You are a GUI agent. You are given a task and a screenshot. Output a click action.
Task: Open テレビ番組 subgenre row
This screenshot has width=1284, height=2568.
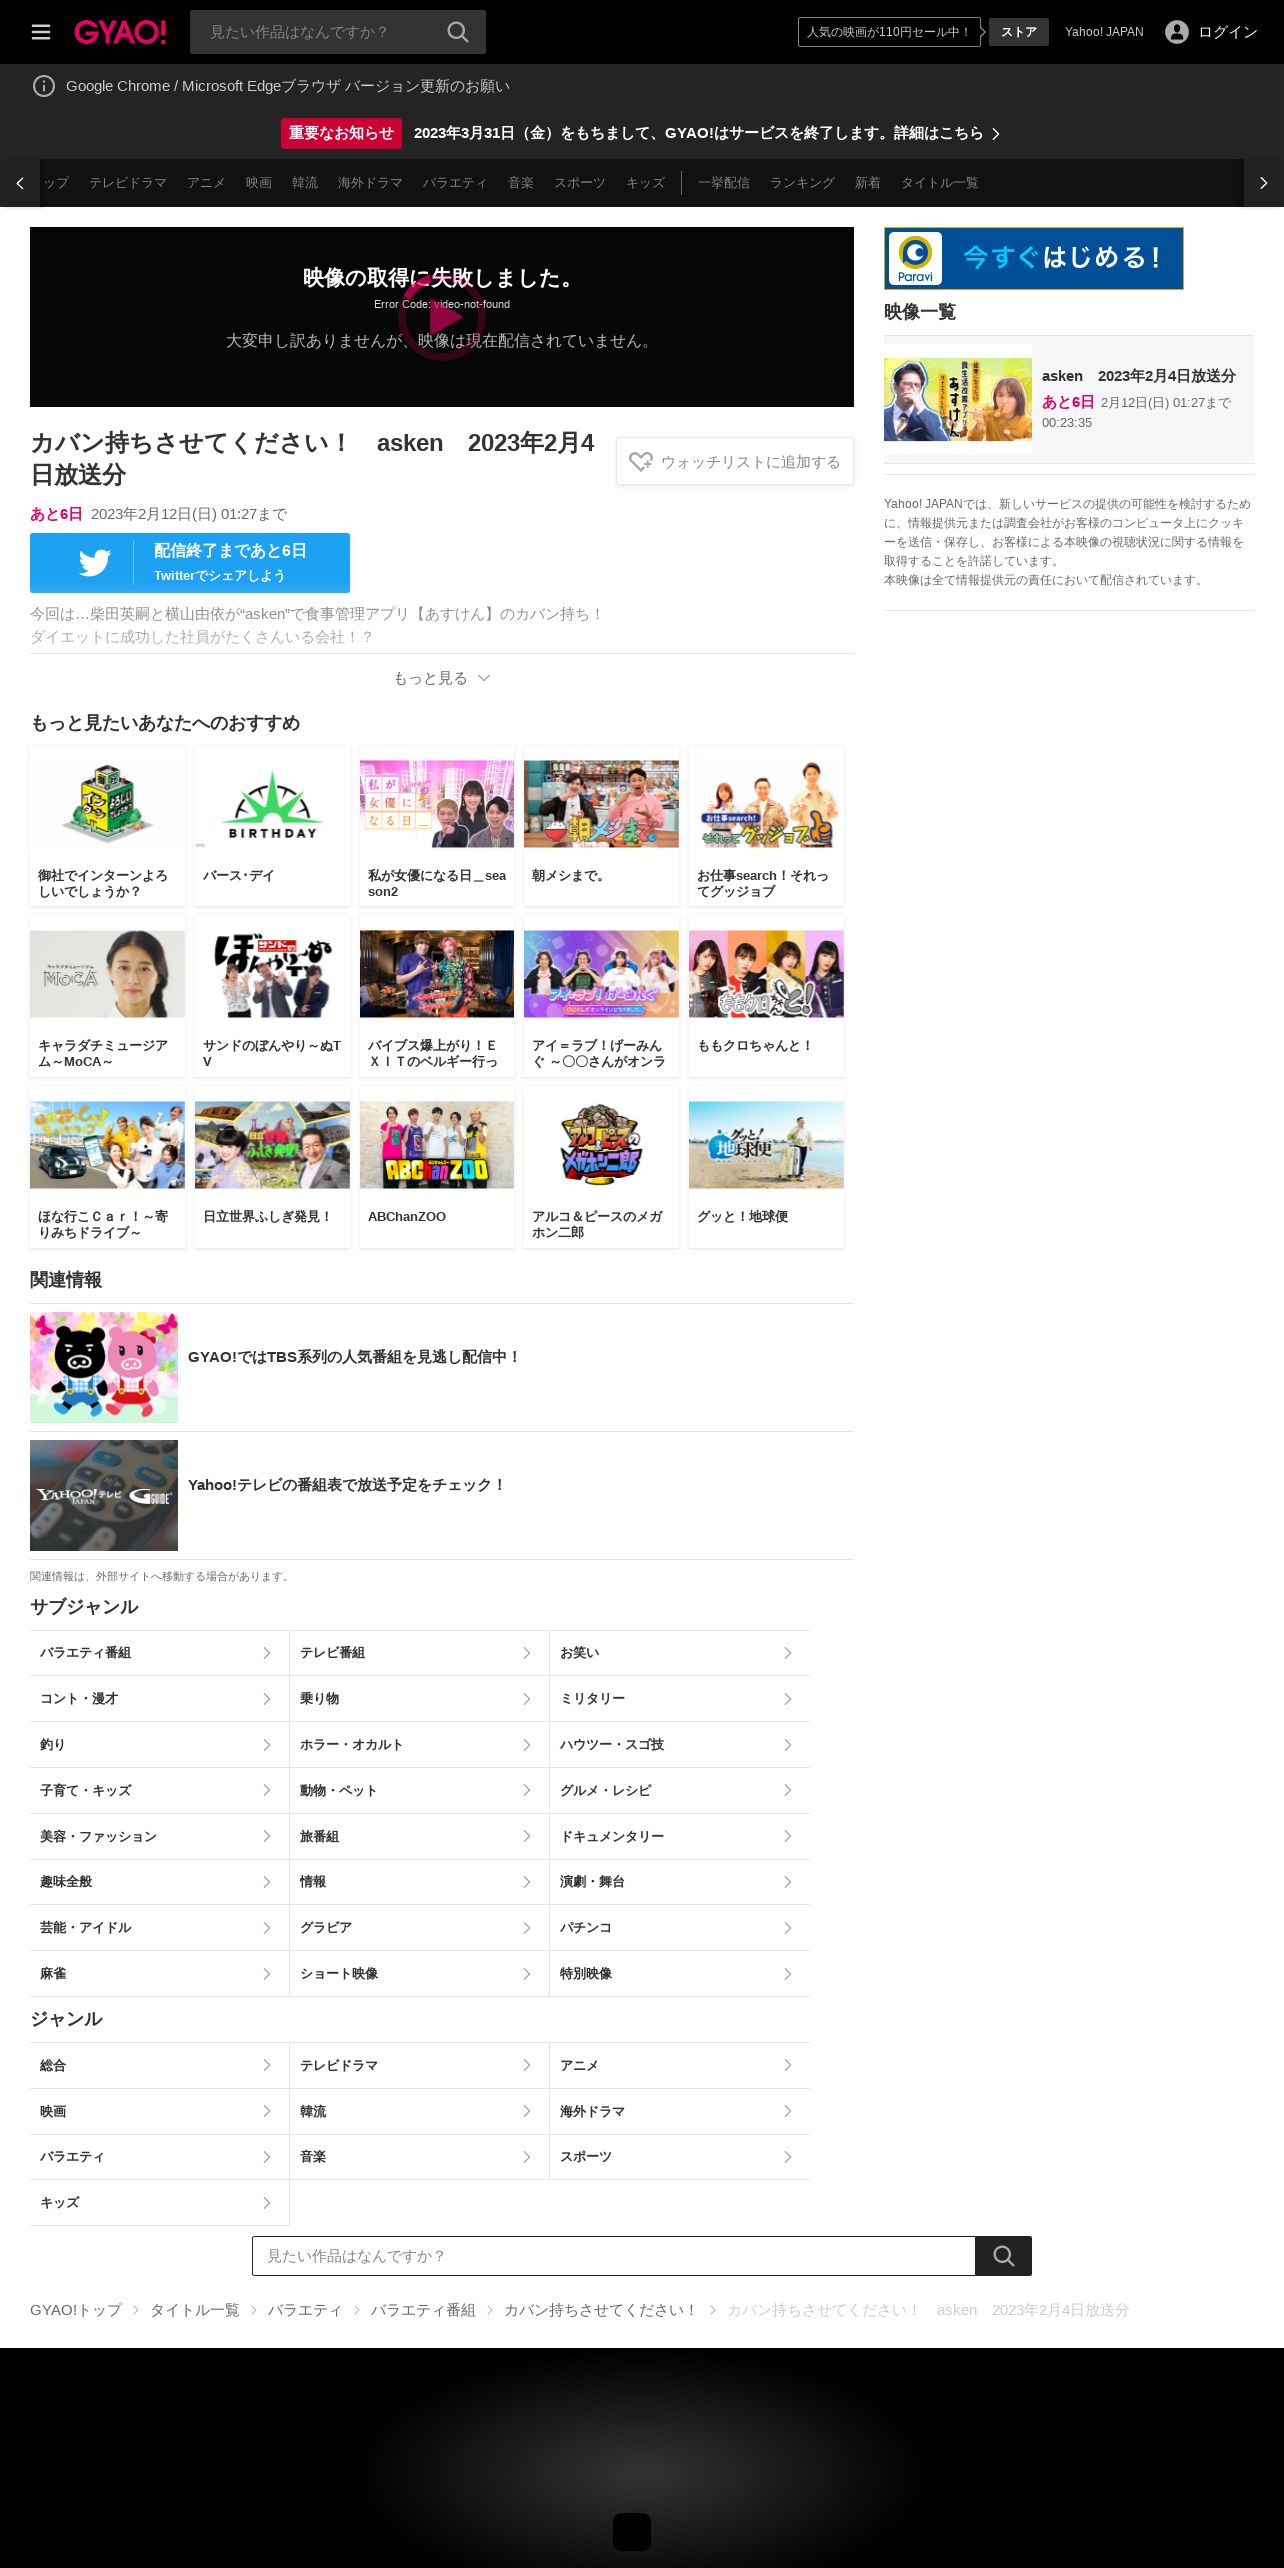pyautogui.click(x=419, y=1653)
